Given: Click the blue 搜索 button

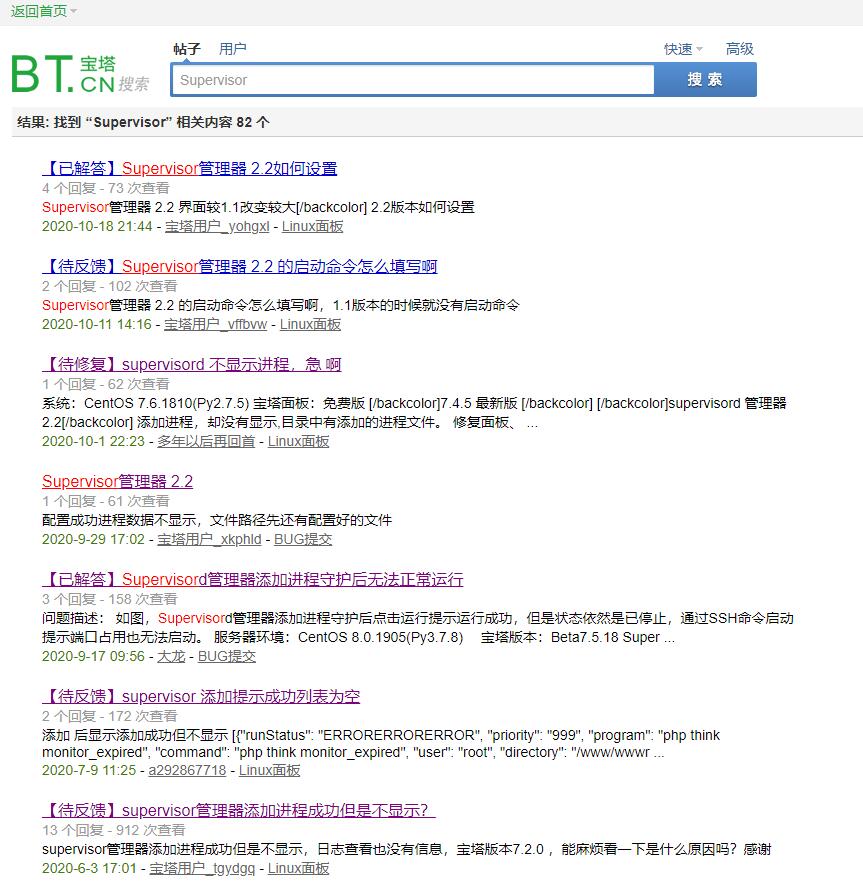Looking at the screenshot, I should pyautogui.click(x=705, y=80).
